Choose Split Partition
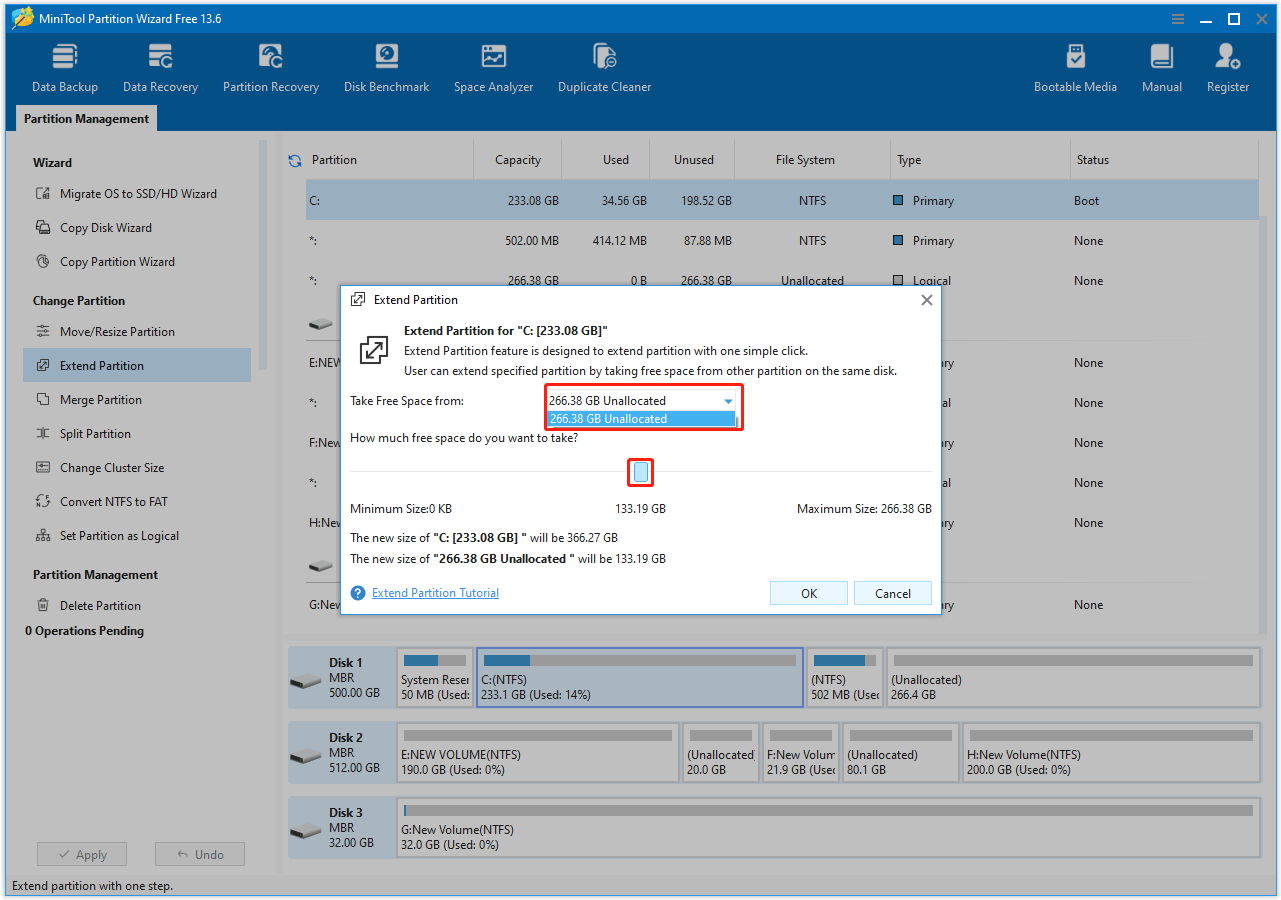Viewport: 1281px width, 900px height. click(x=95, y=434)
